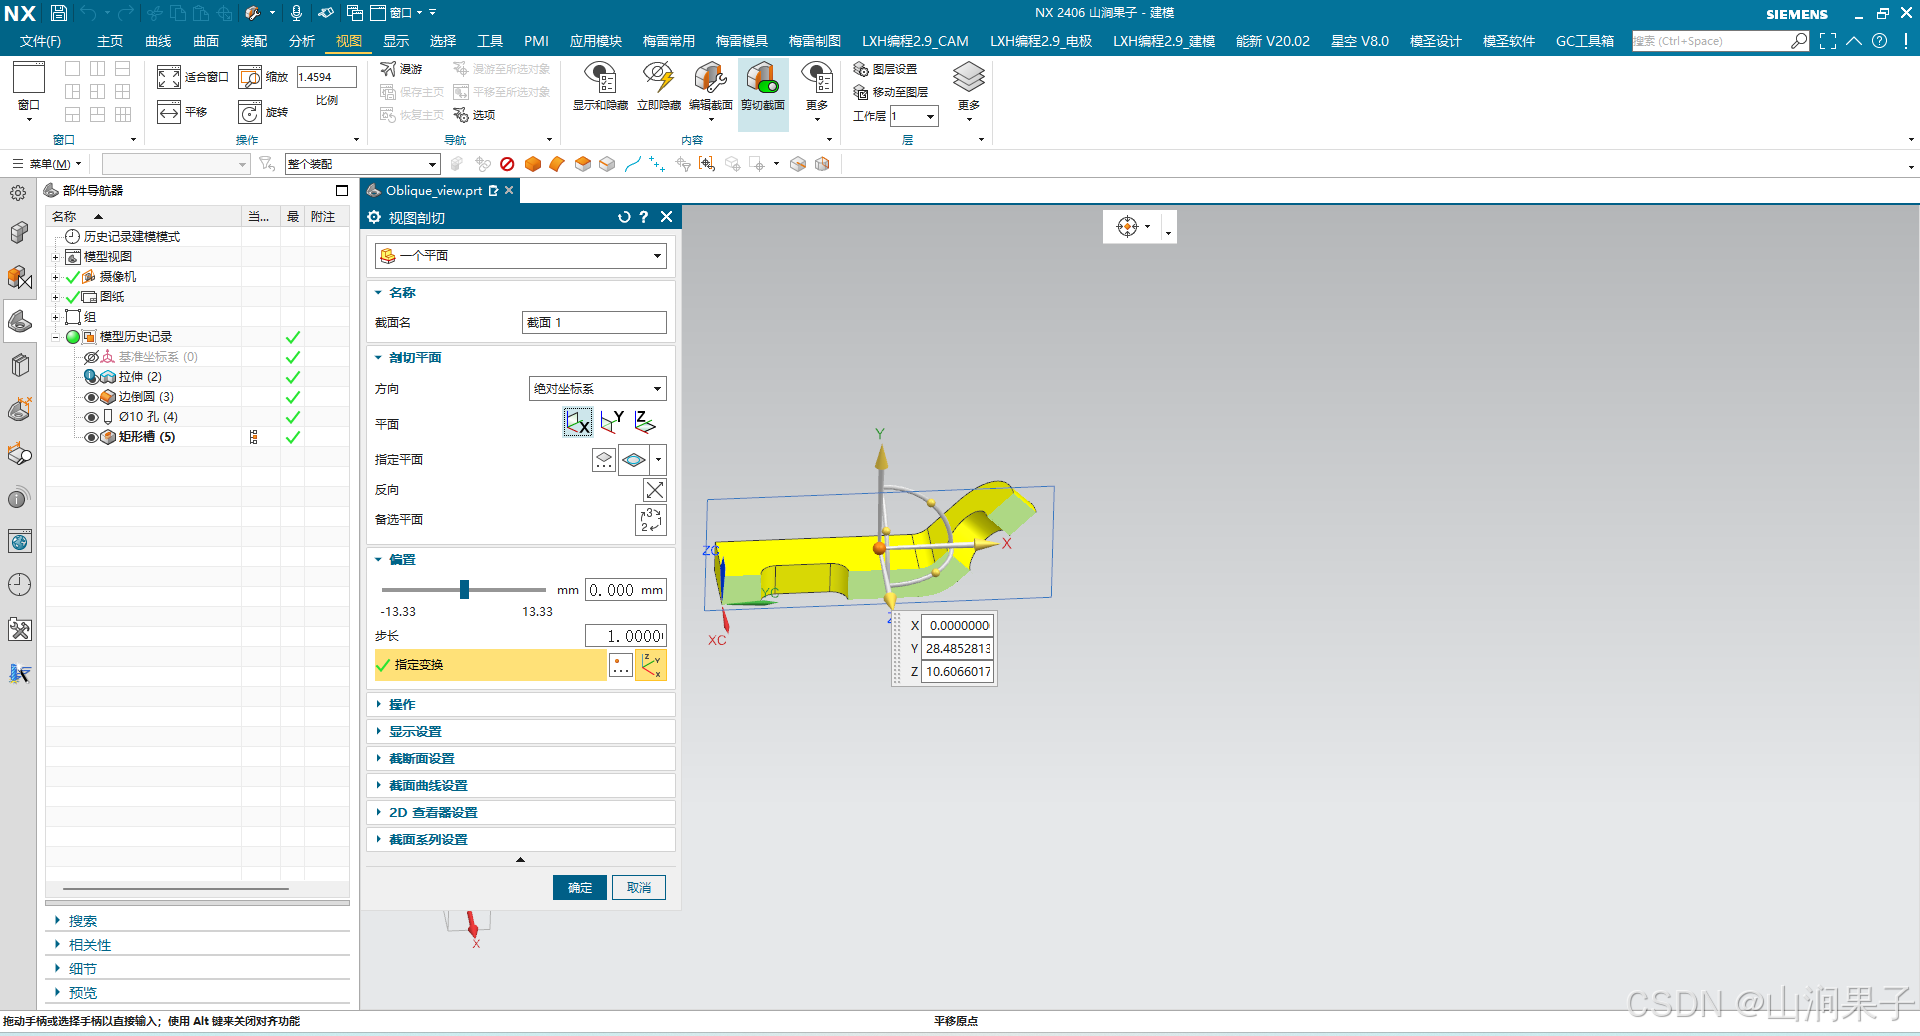Select the Y plane icon in dialog
The width and height of the screenshot is (1920, 1036).
coord(612,423)
